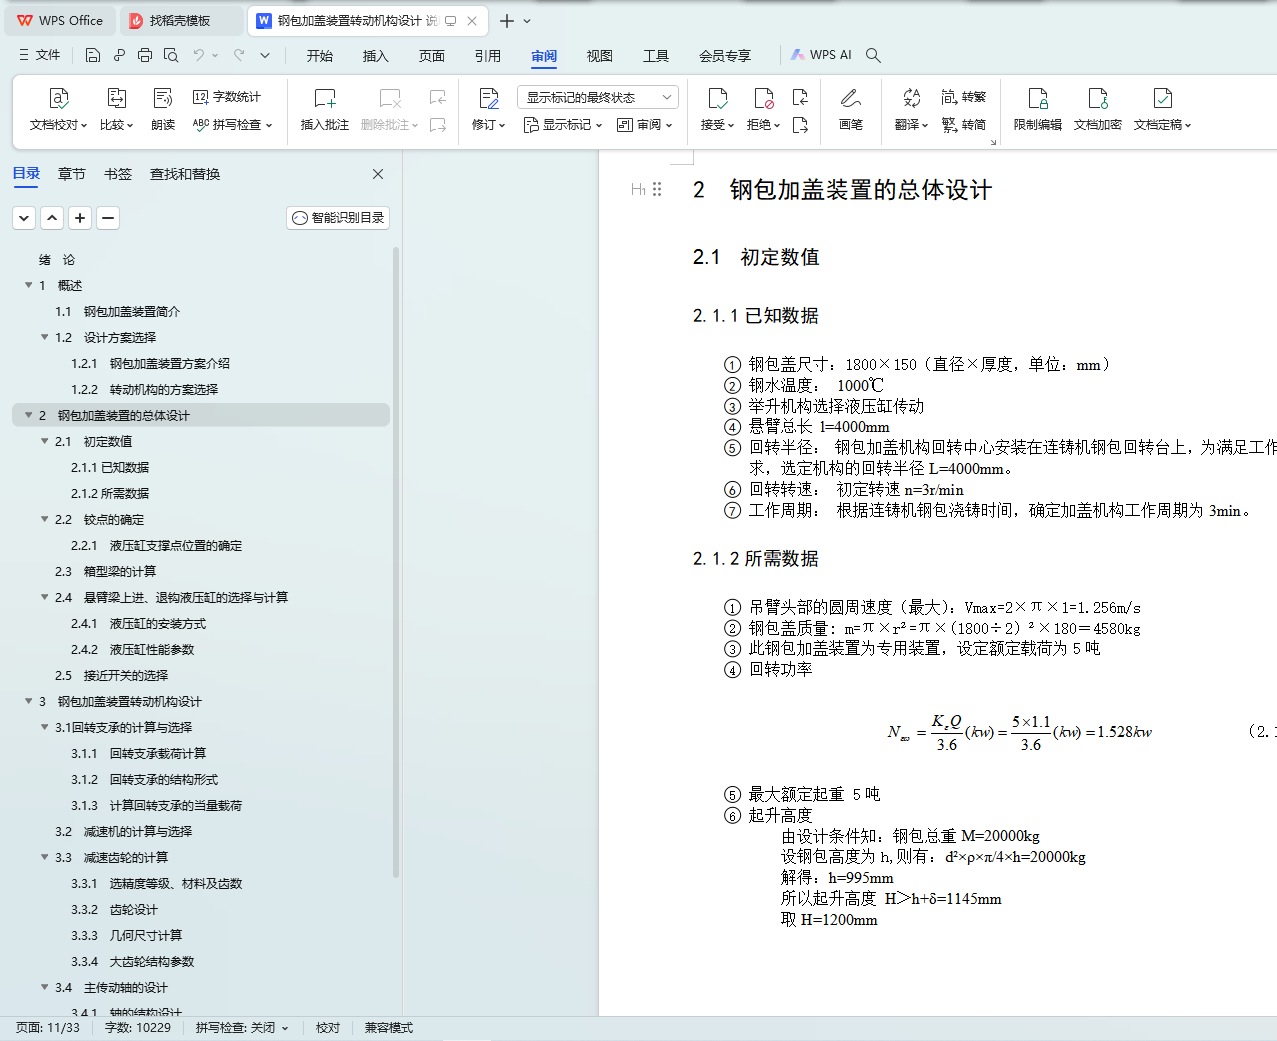
Task: Switch to the 引用 ribbon tab
Action: click(488, 56)
